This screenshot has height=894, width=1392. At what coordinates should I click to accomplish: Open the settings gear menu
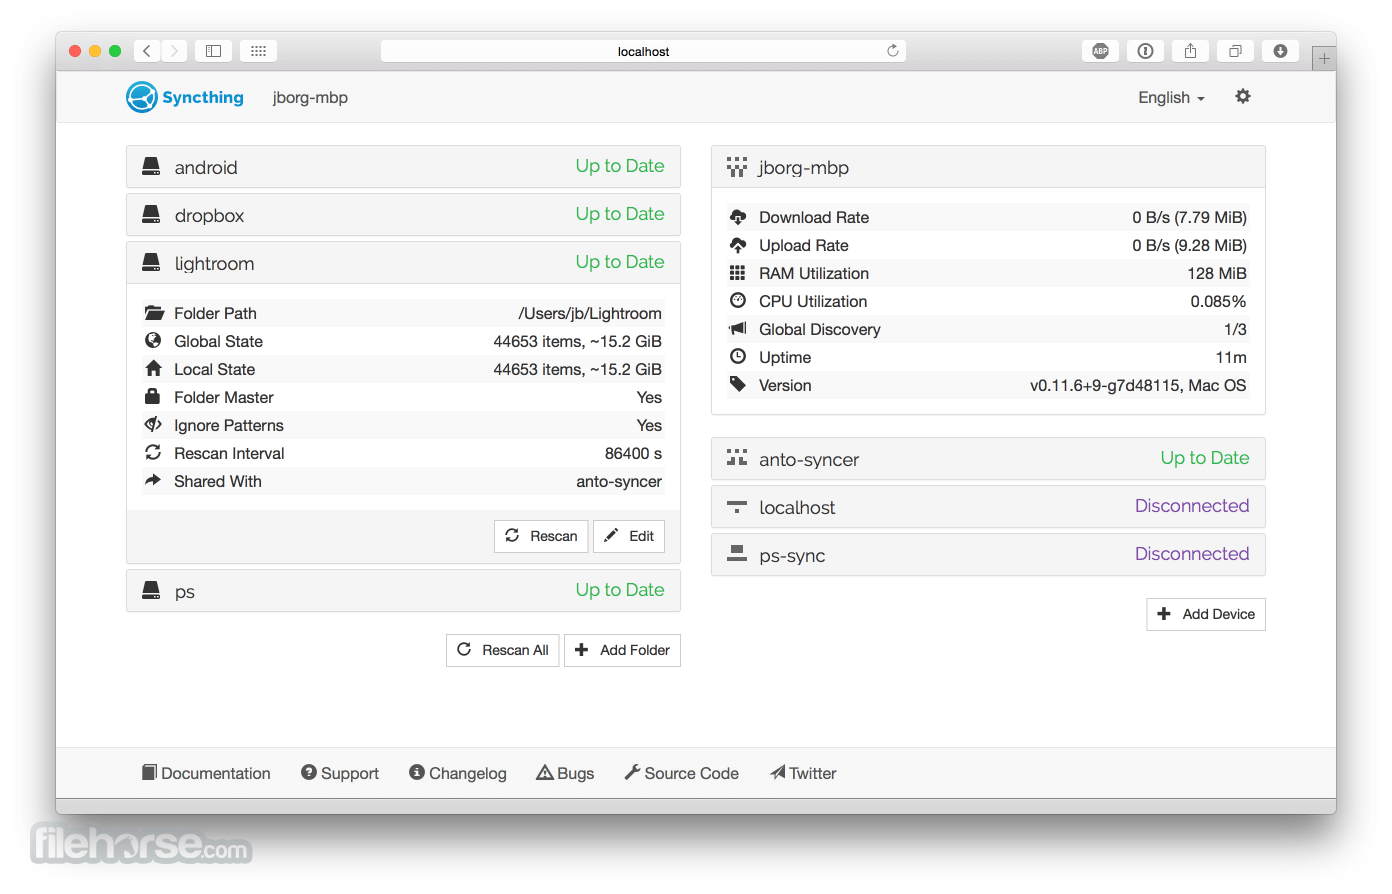1243,96
